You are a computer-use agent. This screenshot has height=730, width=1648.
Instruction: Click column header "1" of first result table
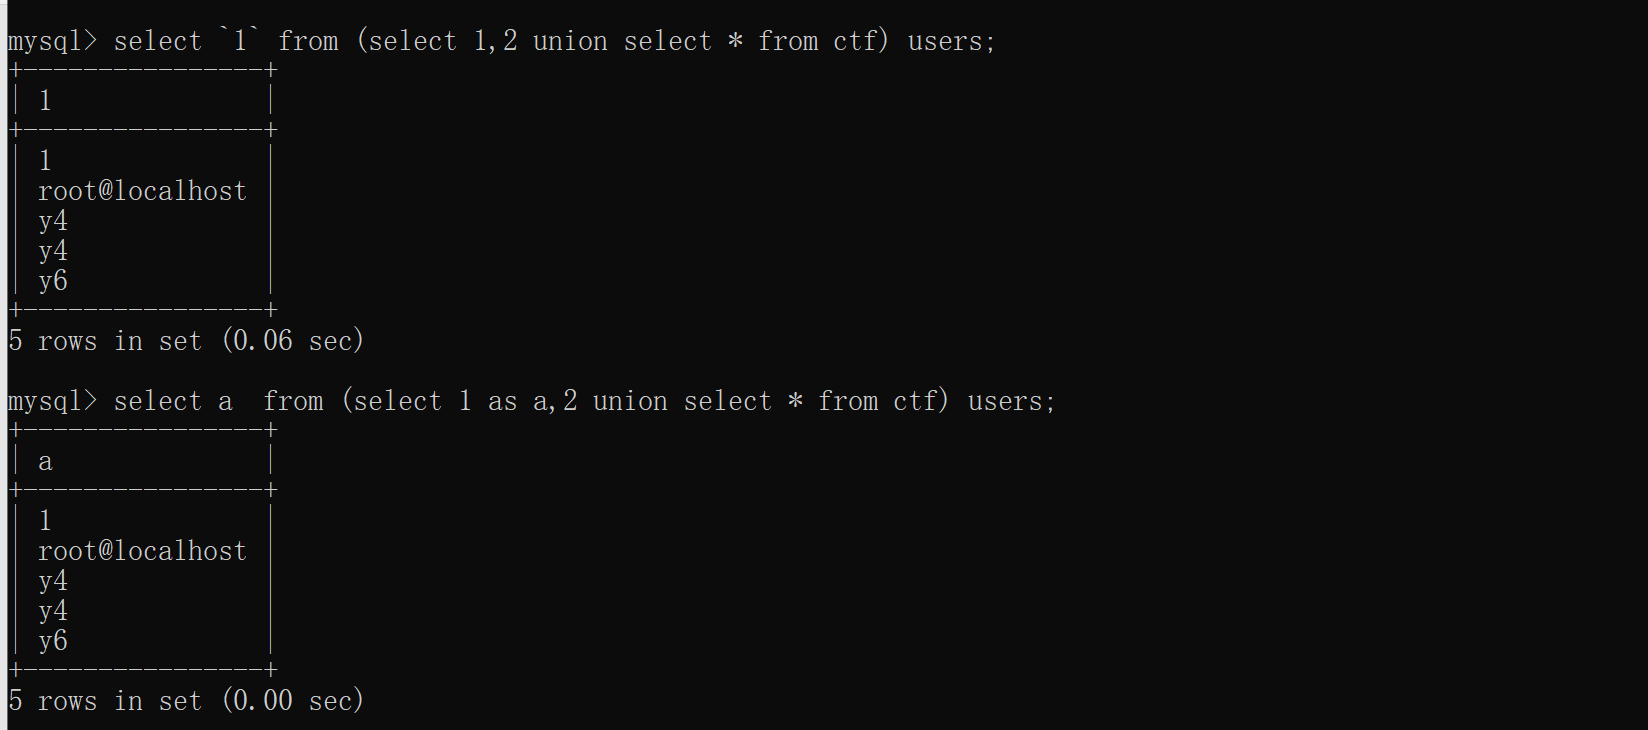point(45,101)
